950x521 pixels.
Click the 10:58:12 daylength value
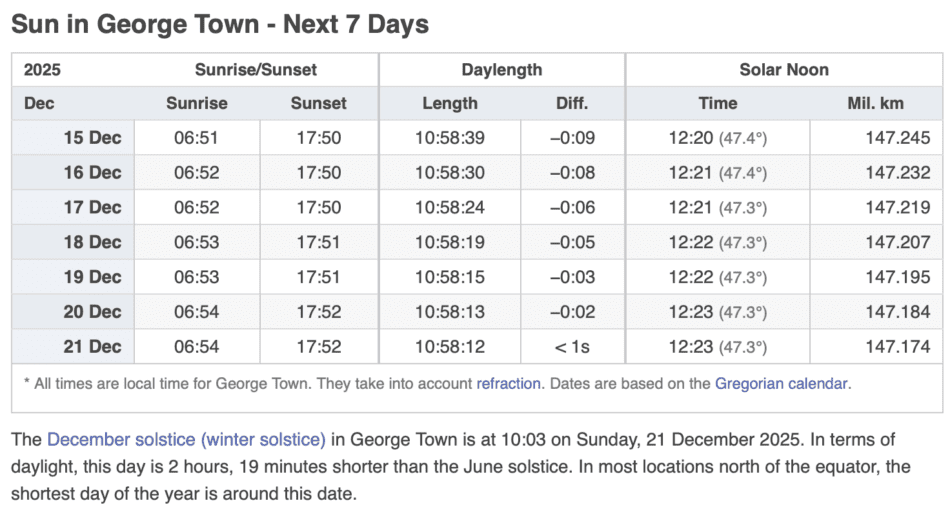tap(450, 347)
